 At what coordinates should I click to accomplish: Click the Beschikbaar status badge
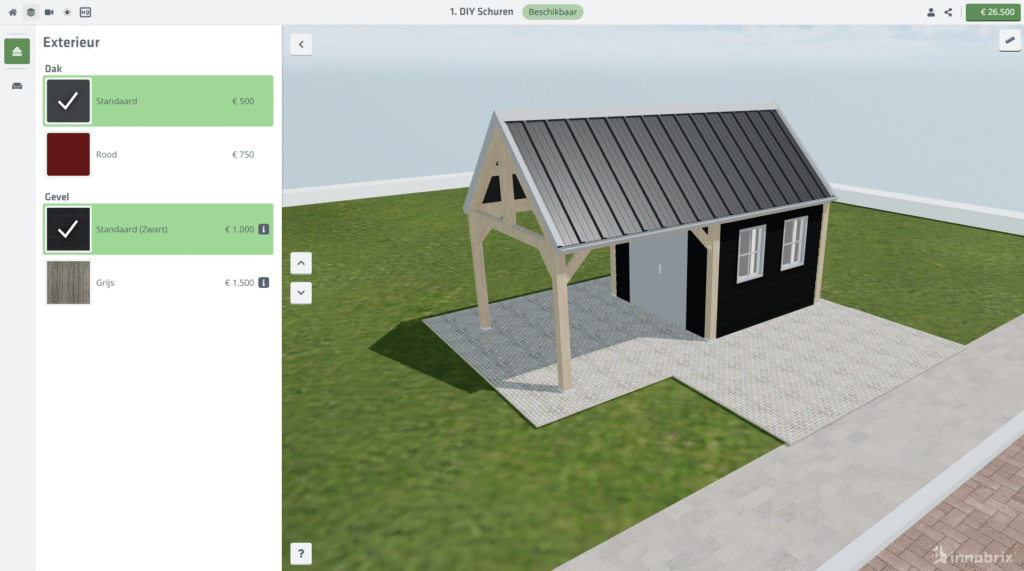click(552, 12)
